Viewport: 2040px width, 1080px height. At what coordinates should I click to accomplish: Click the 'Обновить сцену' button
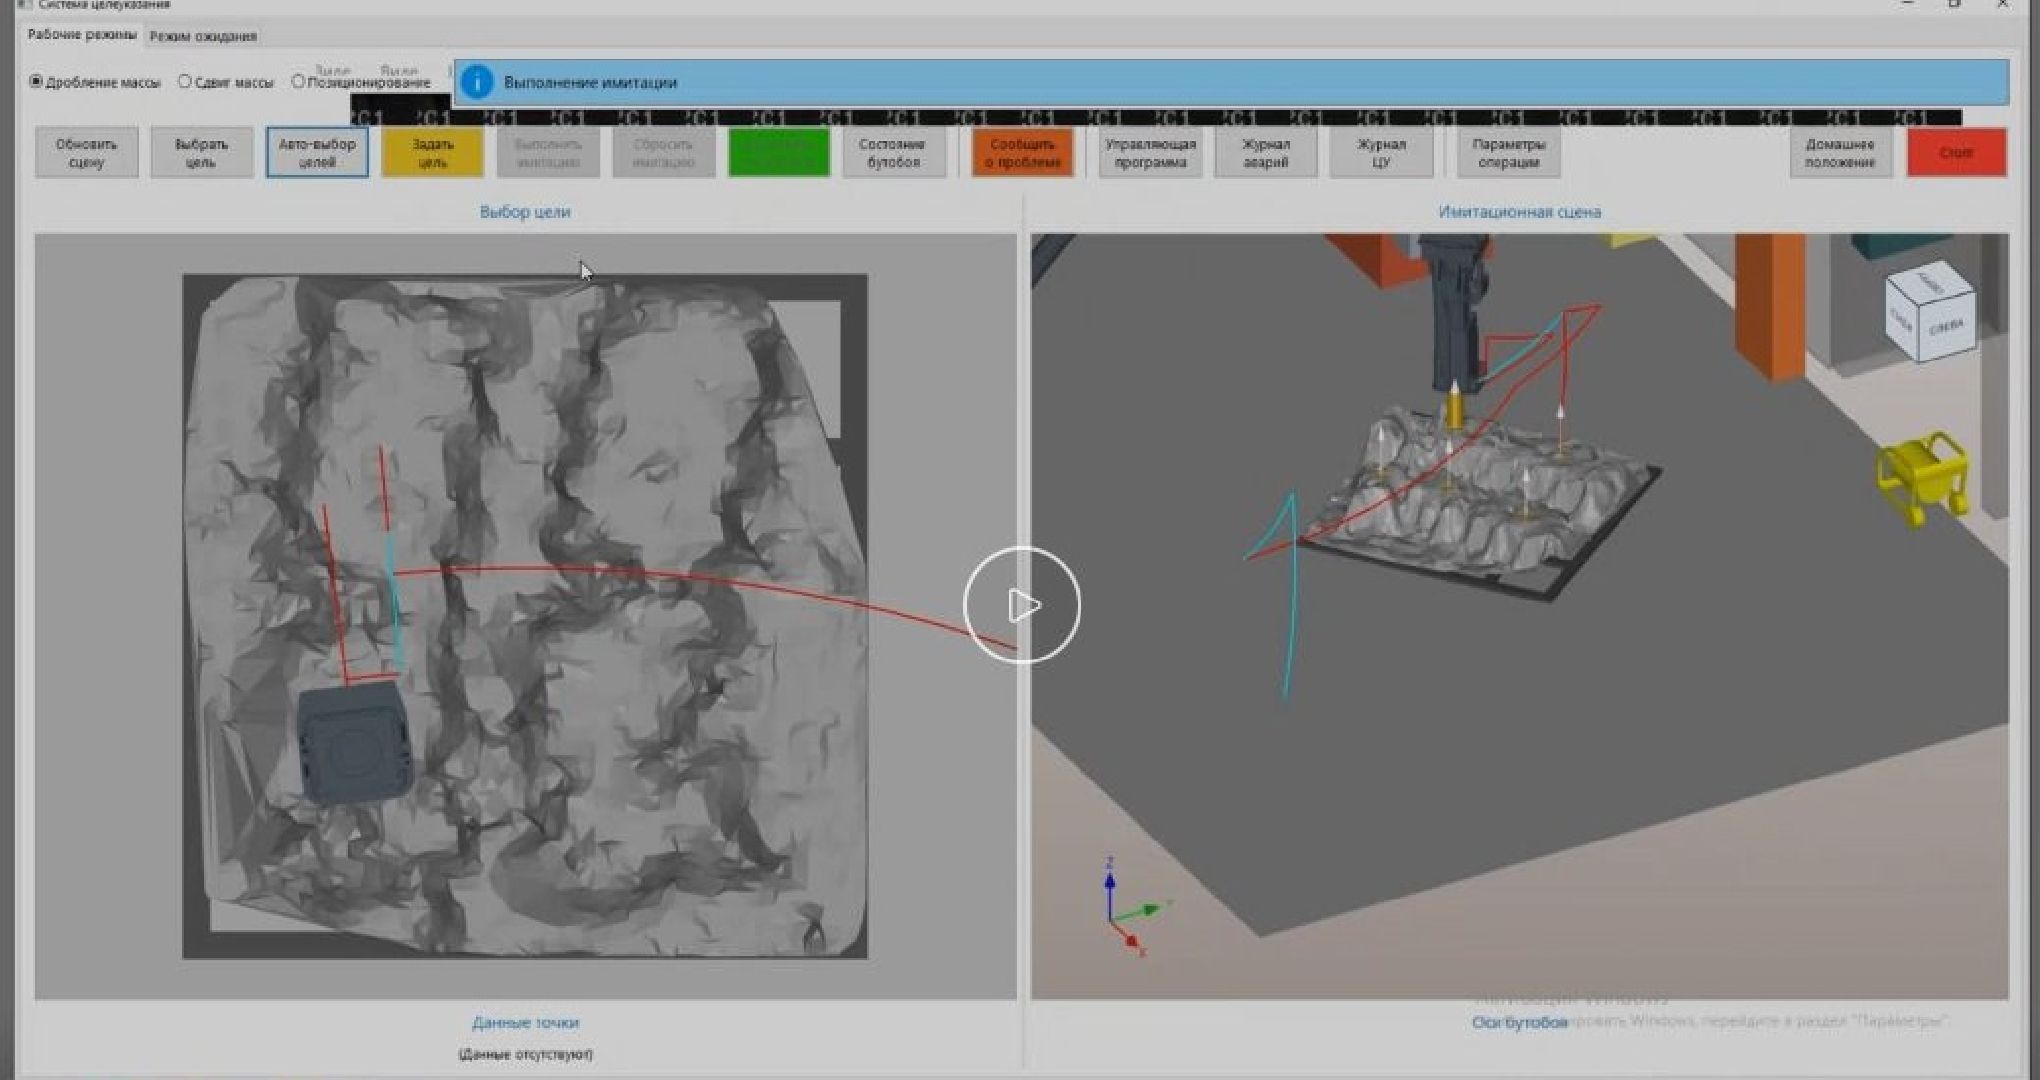[87, 153]
